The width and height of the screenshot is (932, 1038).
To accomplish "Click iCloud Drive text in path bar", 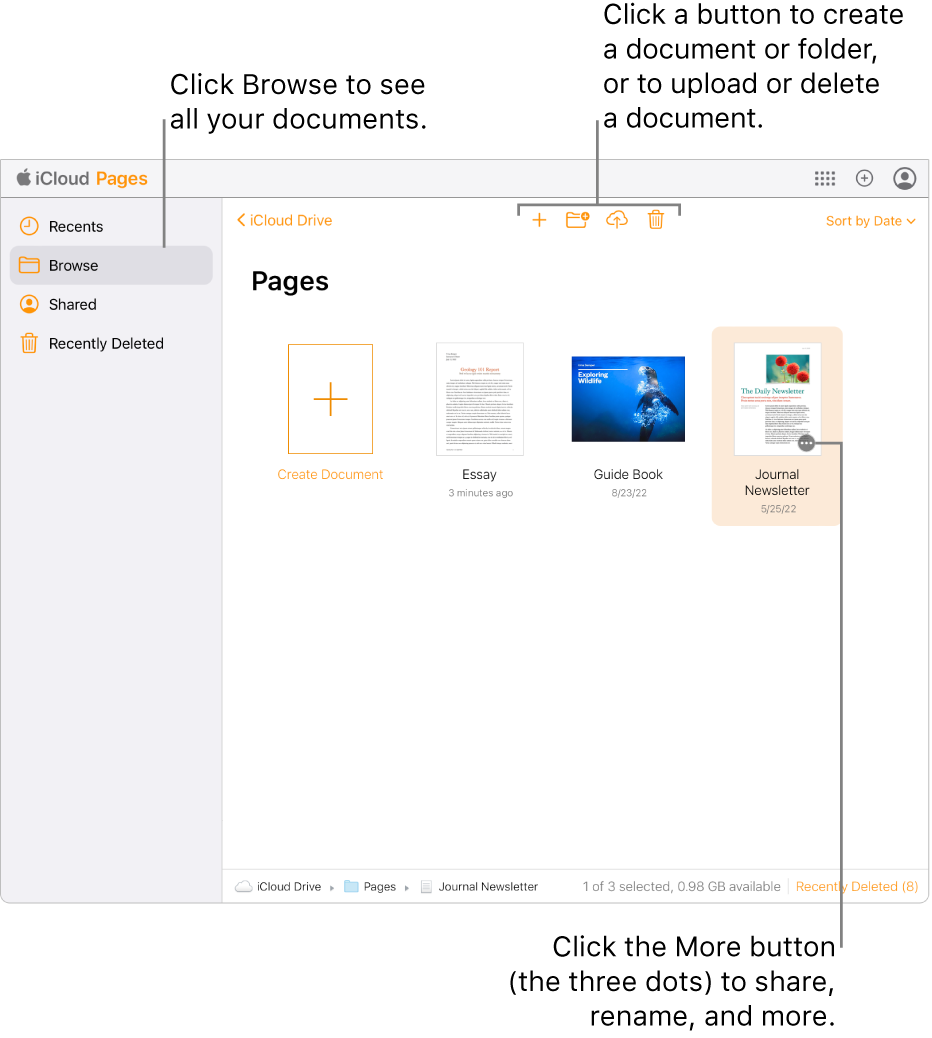I will coord(289,886).
